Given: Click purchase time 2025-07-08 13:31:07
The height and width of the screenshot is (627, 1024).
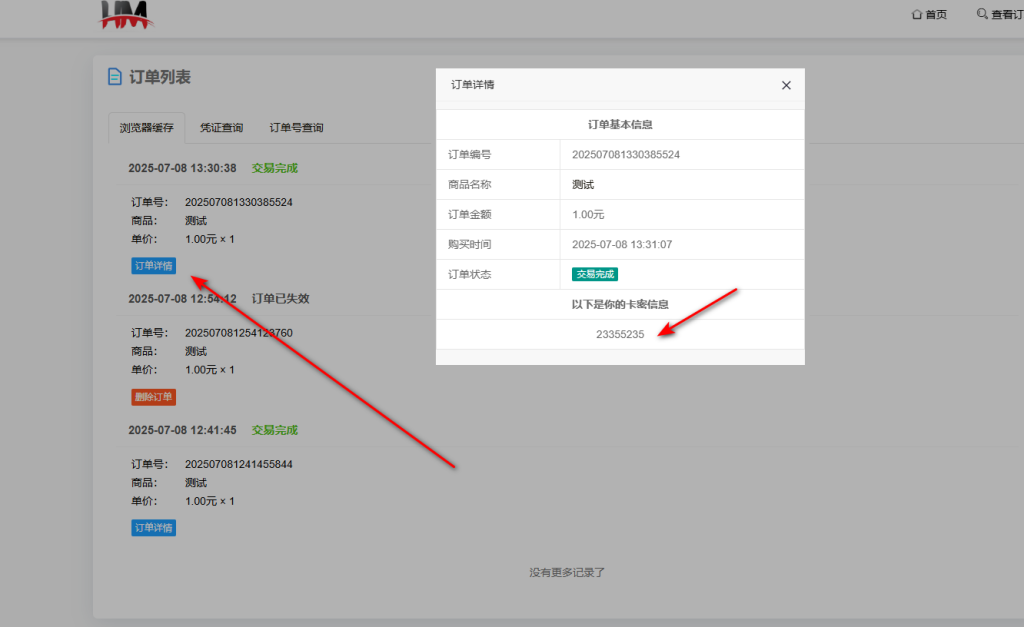Looking at the screenshot, I should click(x=622, y=245).
